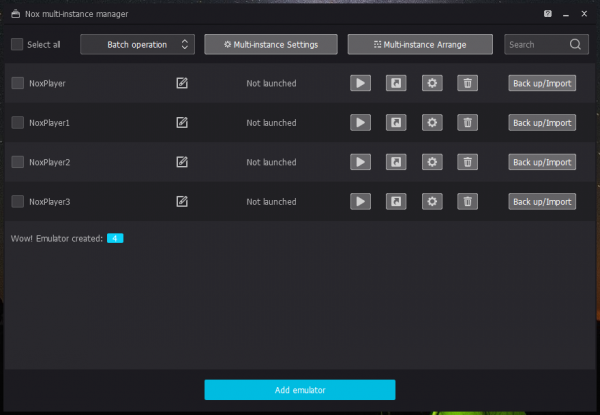Launch the NoxPlayer instance with play icon

coord(360,83)
